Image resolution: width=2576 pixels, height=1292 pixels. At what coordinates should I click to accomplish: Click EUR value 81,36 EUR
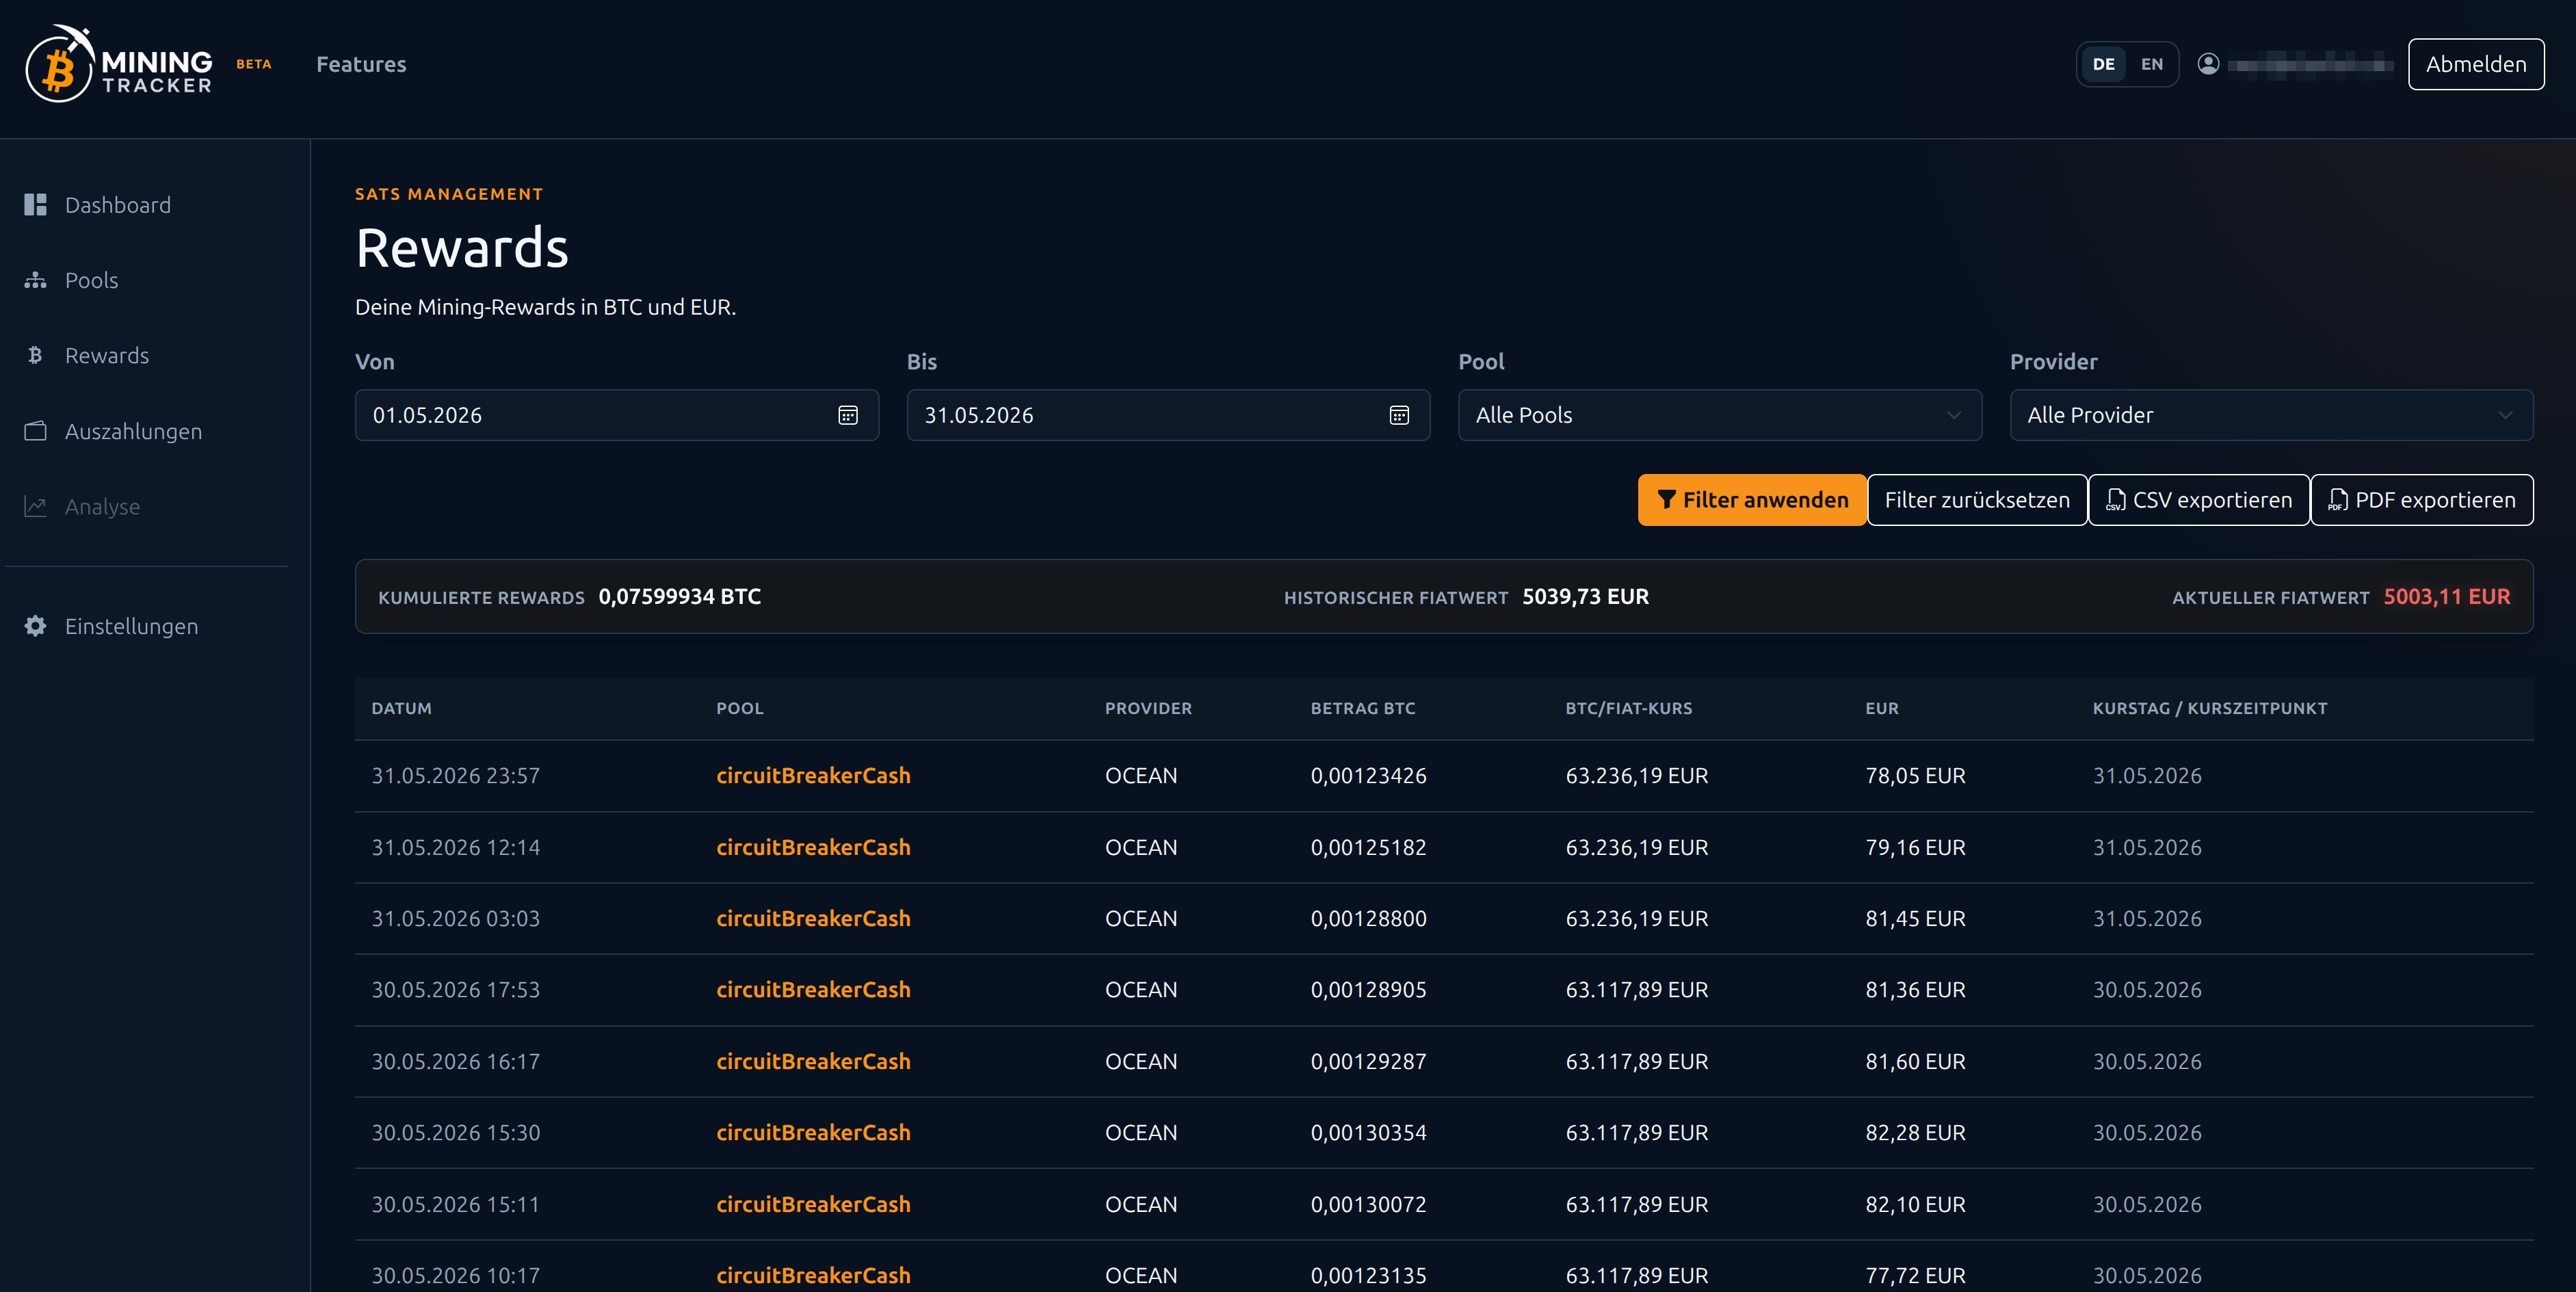pyautogui.click(x=1915, y=990)
